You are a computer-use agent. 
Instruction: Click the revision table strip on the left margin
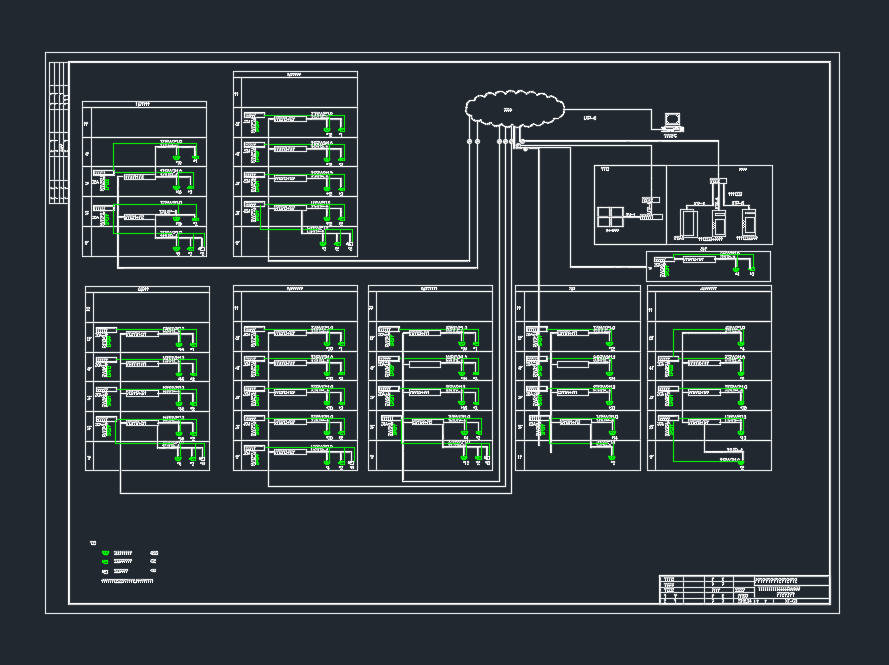(x=59, y=133)
